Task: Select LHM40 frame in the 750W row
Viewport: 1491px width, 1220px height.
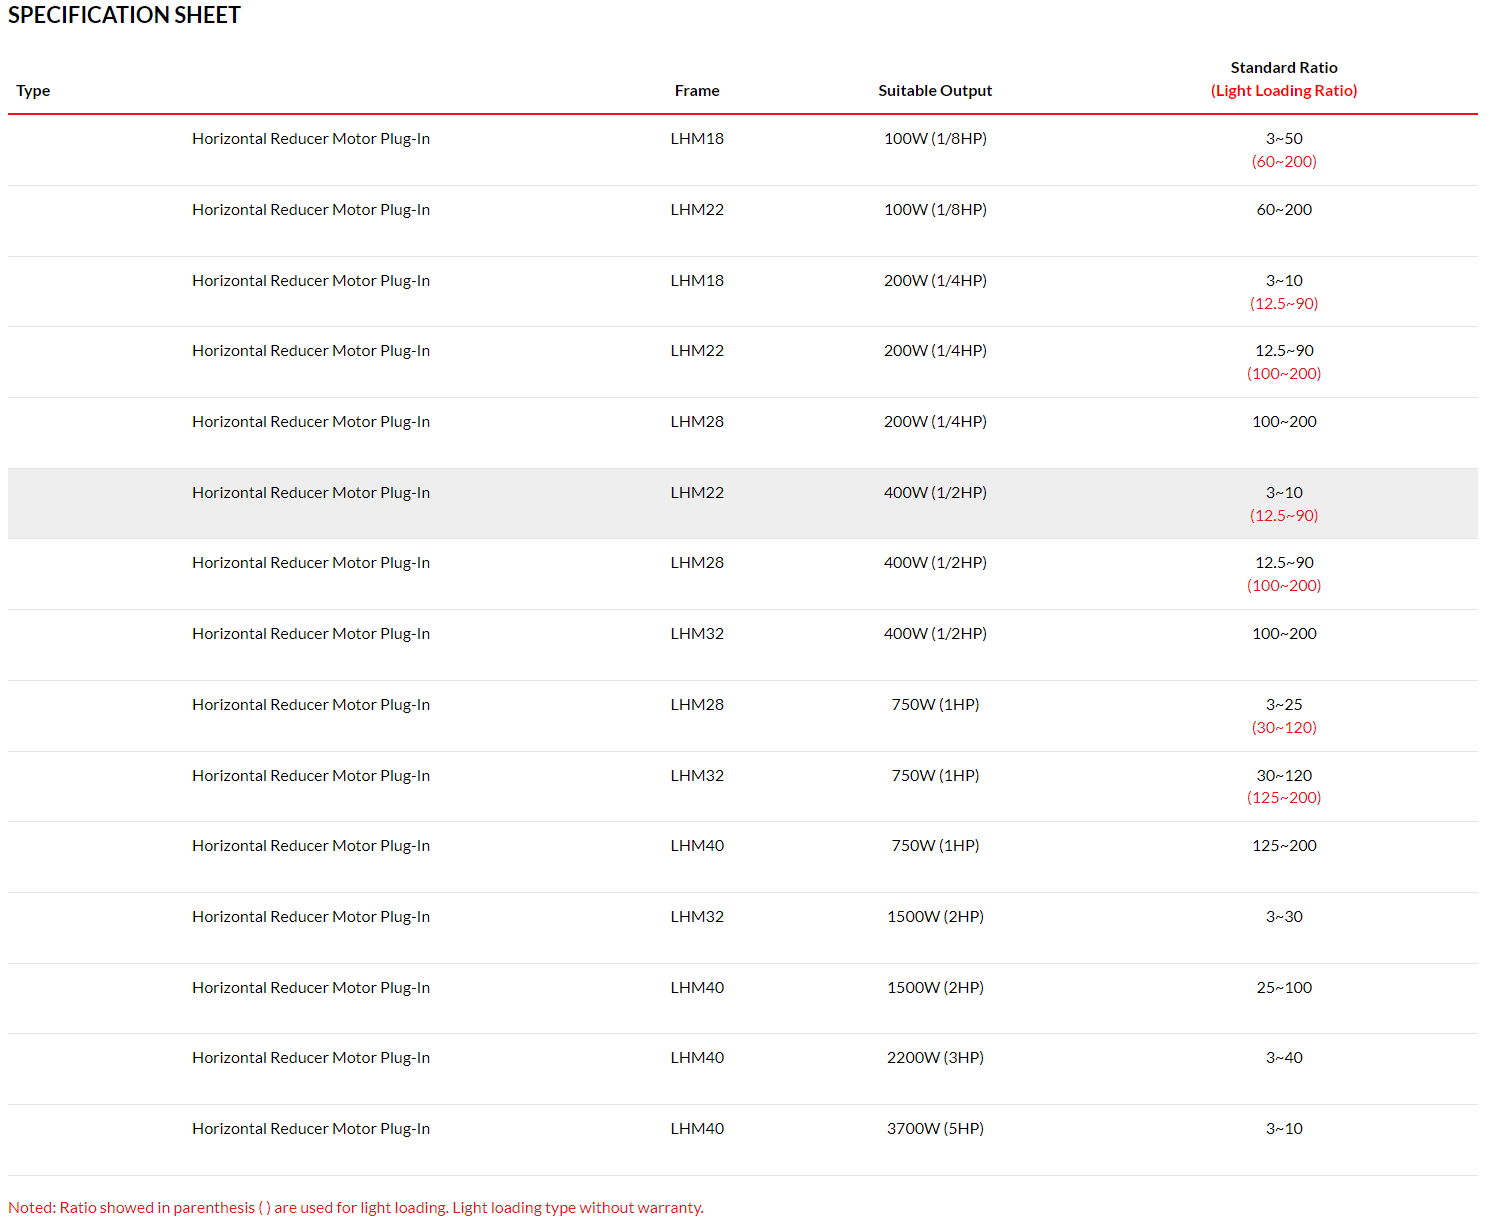Action: [697, 846]
